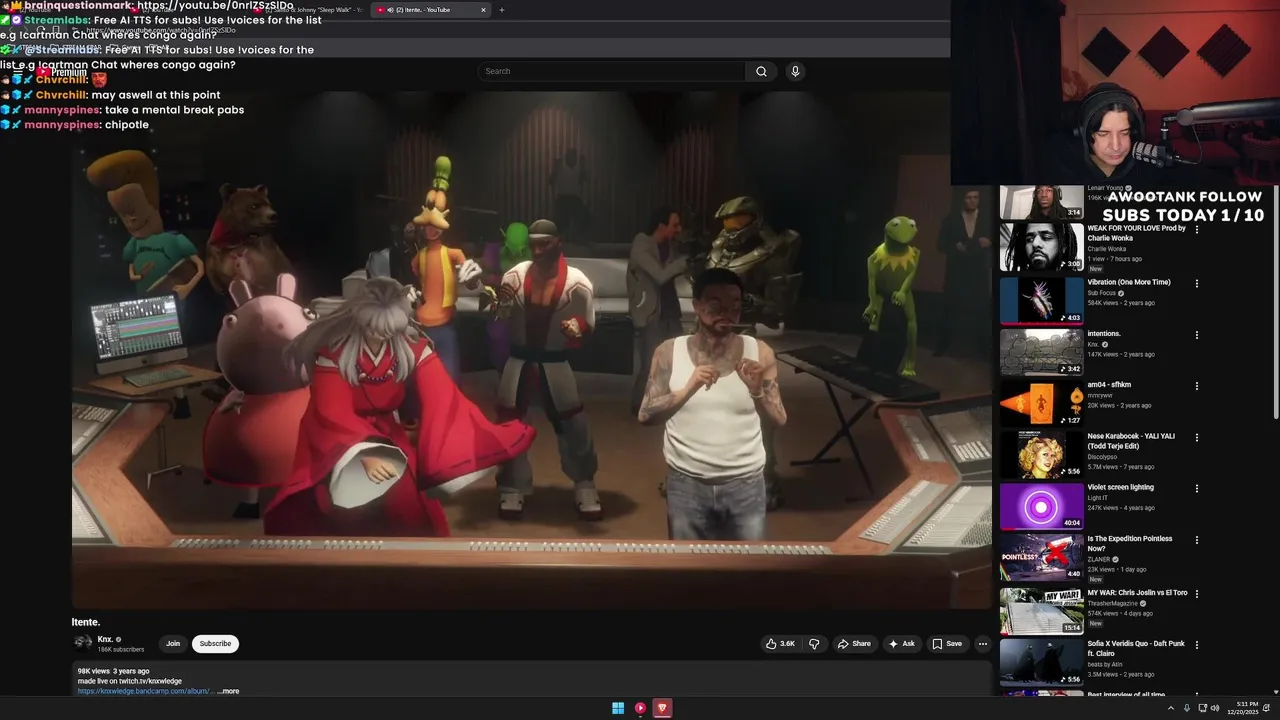Like the video with 3.6K likes

[780, 644]
